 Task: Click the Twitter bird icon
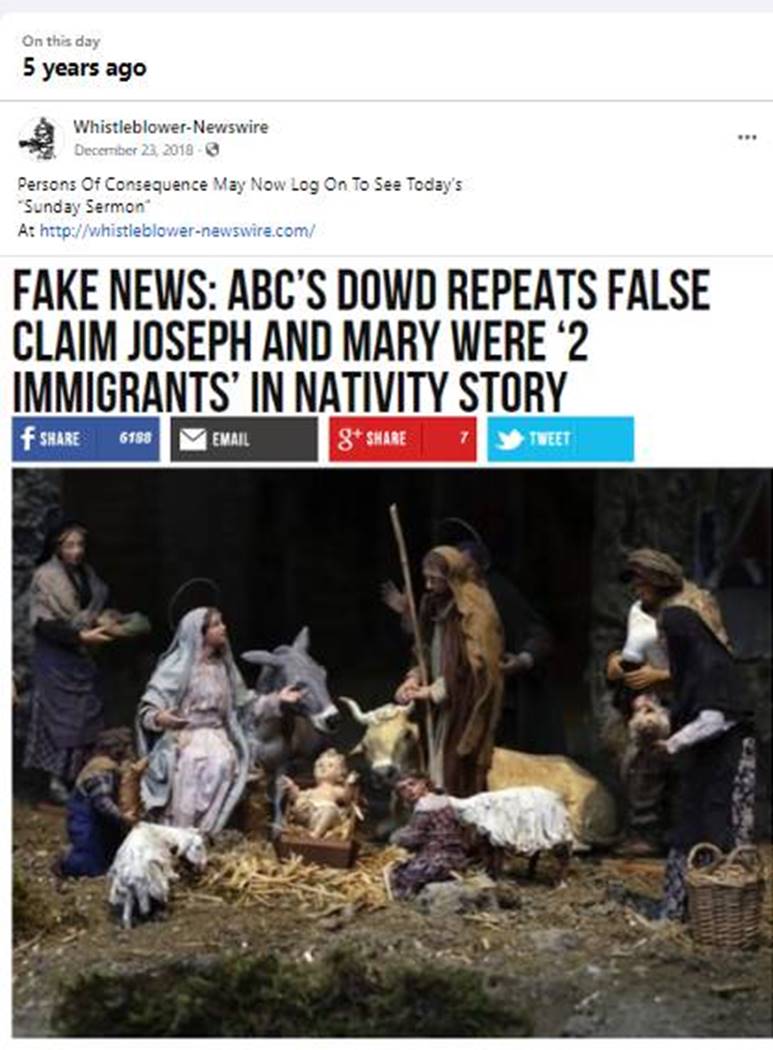click(510, 439)
